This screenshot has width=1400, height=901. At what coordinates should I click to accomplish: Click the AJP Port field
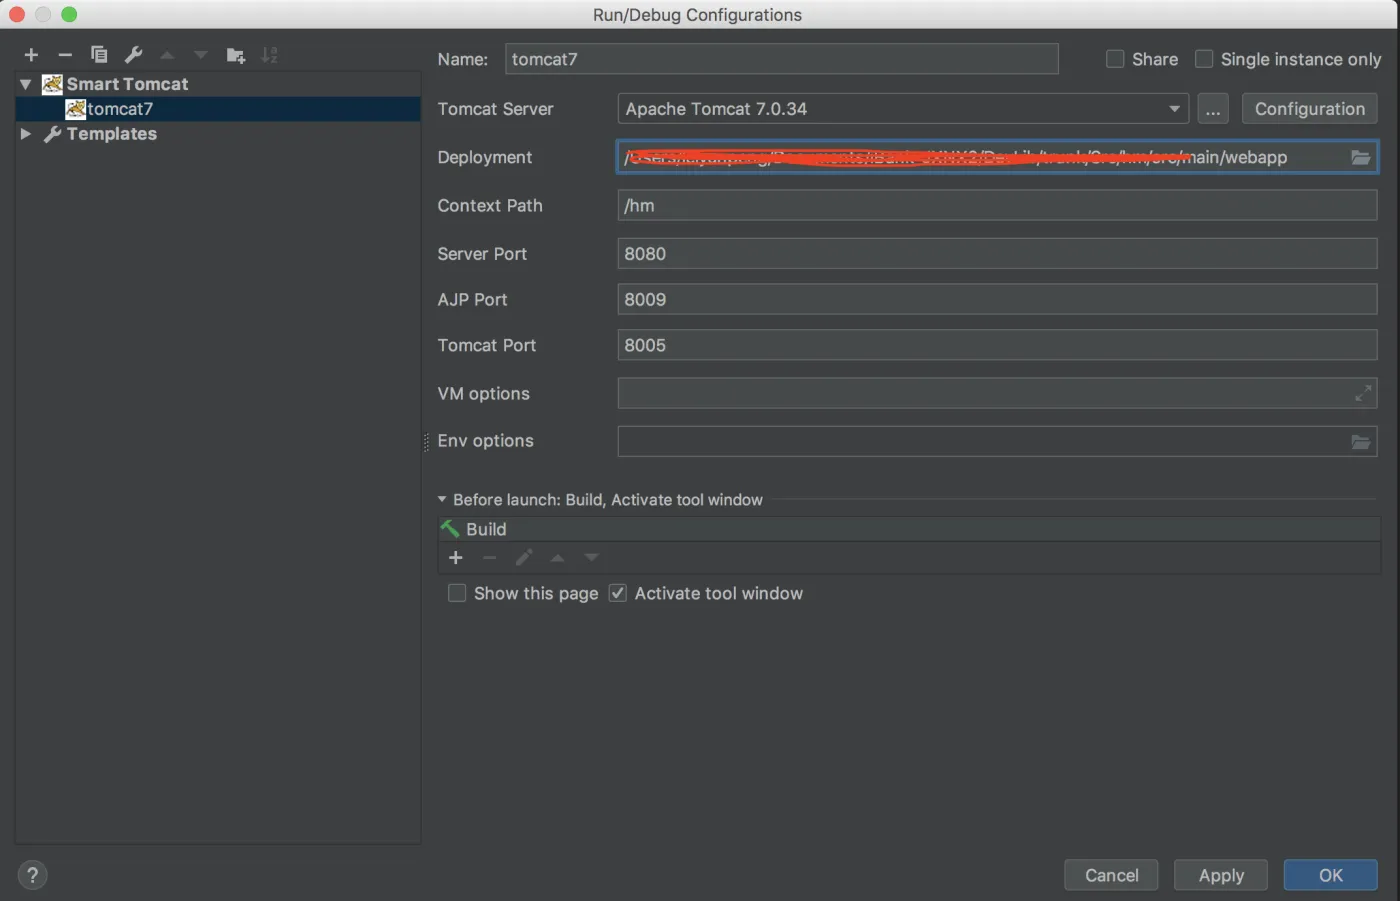tap(997, 299)
